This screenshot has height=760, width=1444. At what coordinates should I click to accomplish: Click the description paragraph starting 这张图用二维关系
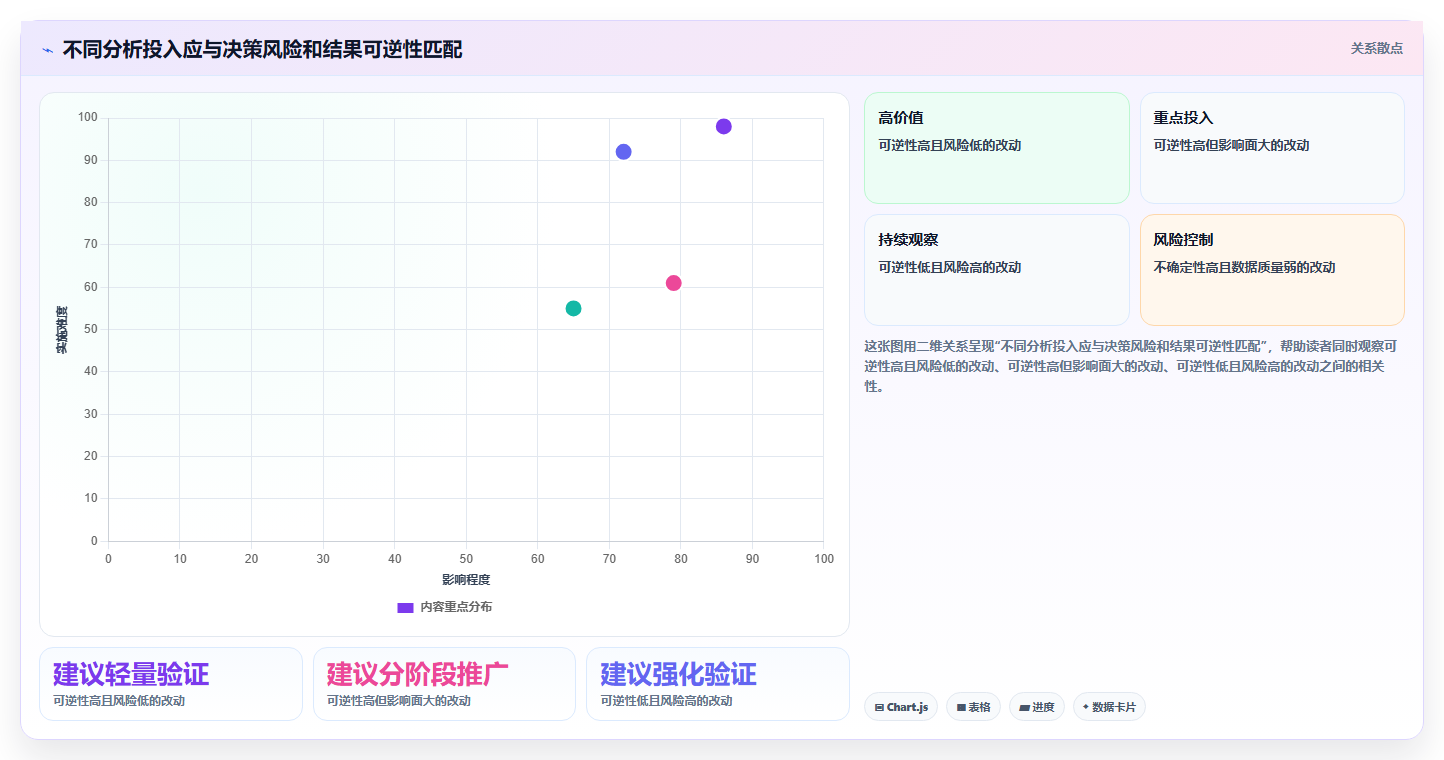[x=1129, y=366]
